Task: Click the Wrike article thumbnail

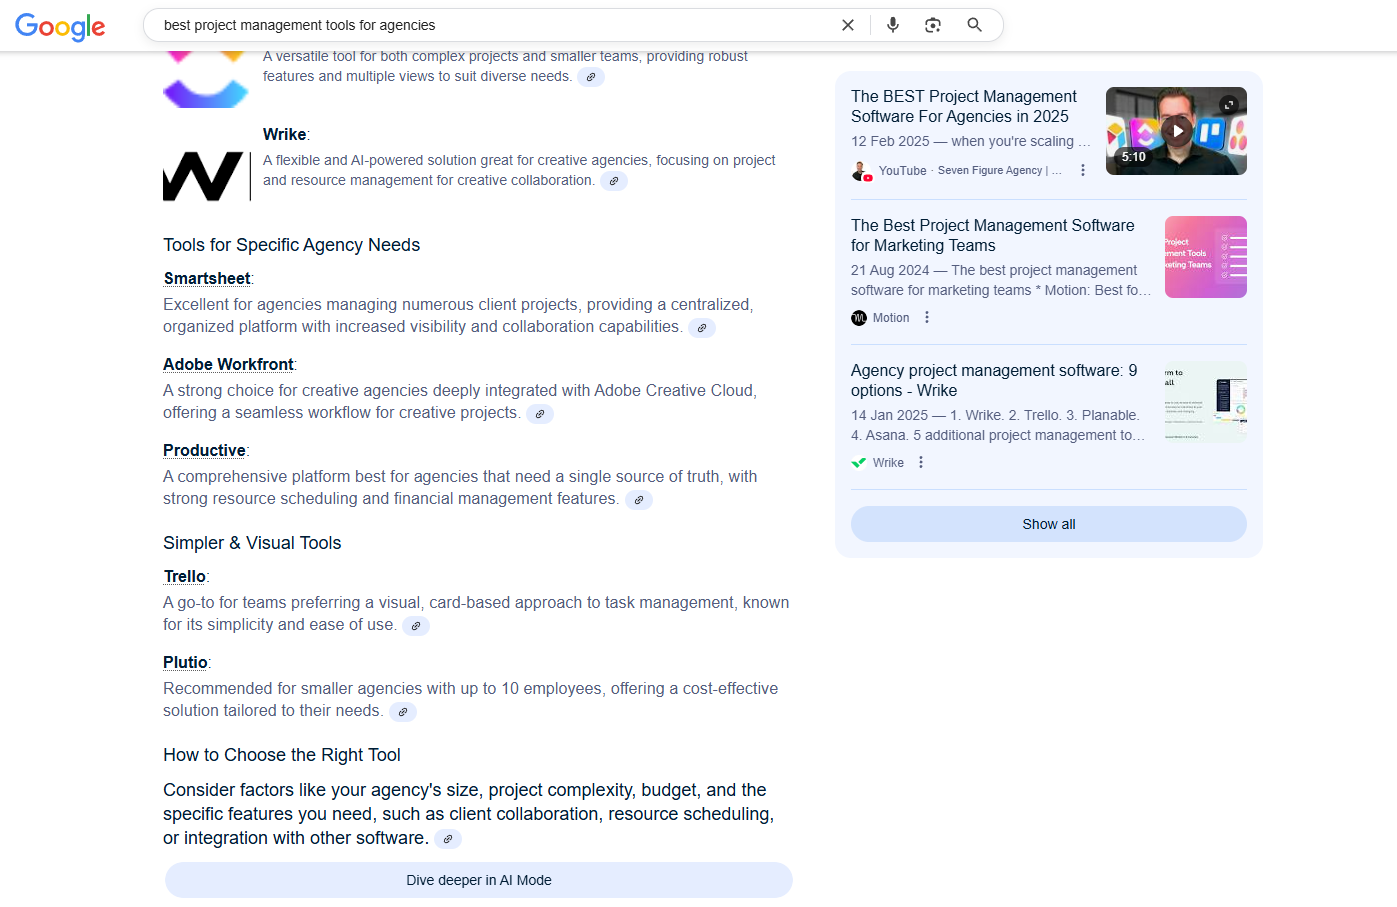Action: click(x=1206, y=402)
